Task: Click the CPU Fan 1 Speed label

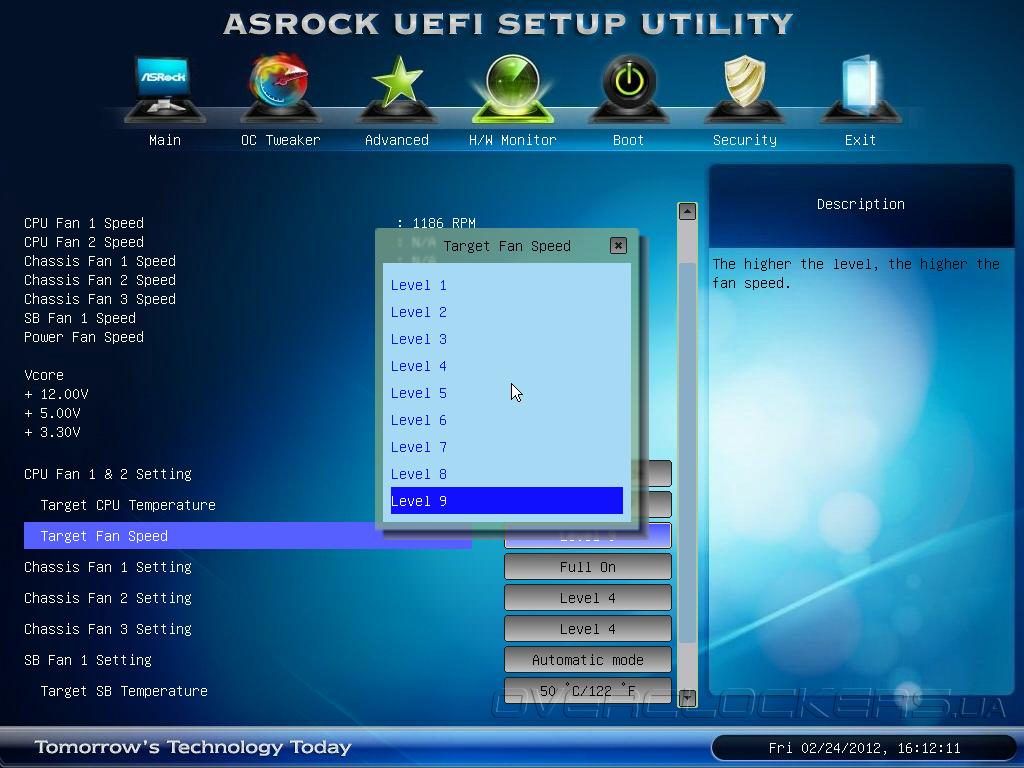Action: pos(84,223)
